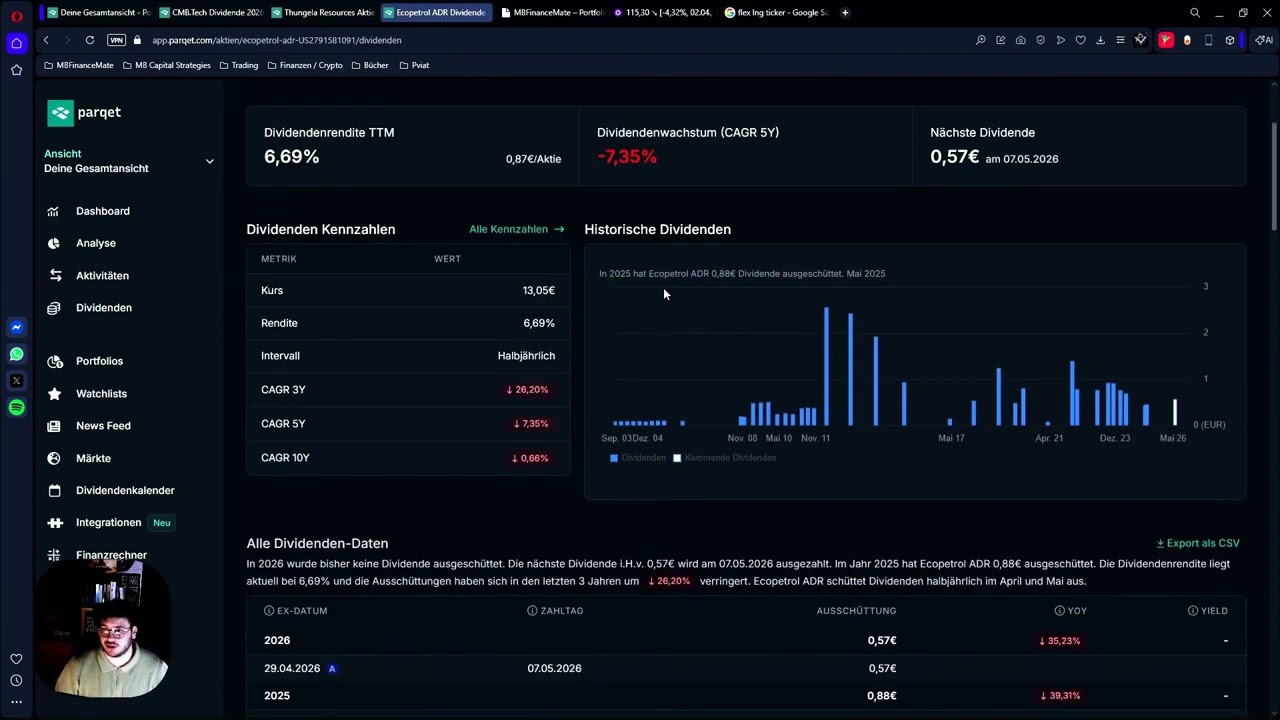Image resolution: width=1280 pixels, height=720 pixels.
Task: Reload the page with the refresh button
Action: 90,40
